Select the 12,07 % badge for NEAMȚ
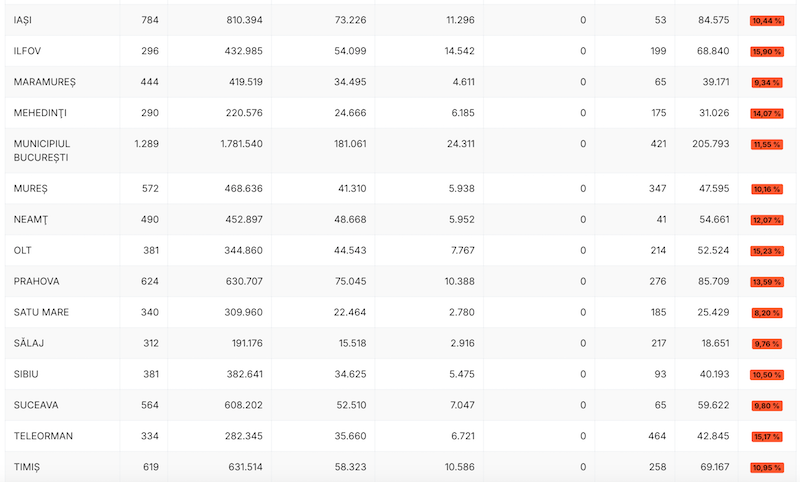The width and height of the screenshot is (800, 482). coord(767,220)
